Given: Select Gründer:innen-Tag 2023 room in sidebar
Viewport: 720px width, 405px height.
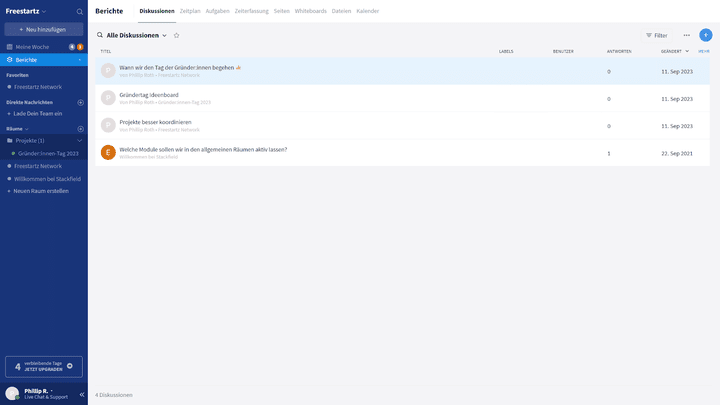Looking at the screenshot, I should [x=46, y=153].
